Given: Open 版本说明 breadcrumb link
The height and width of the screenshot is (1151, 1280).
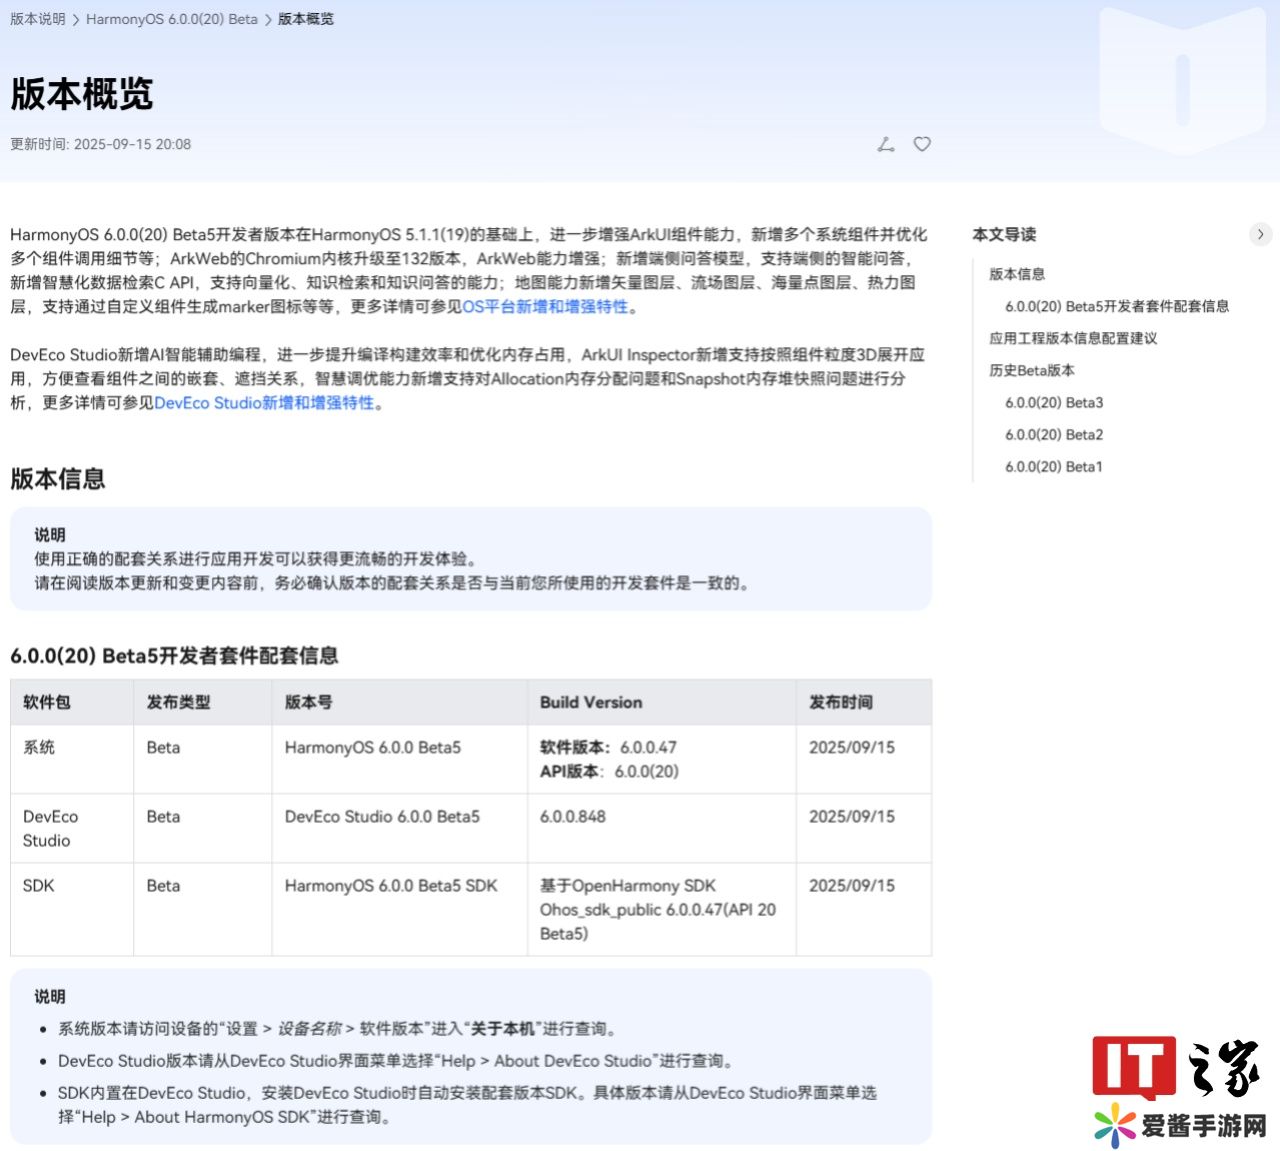Looking at the screenshot, I should point(37,19).
